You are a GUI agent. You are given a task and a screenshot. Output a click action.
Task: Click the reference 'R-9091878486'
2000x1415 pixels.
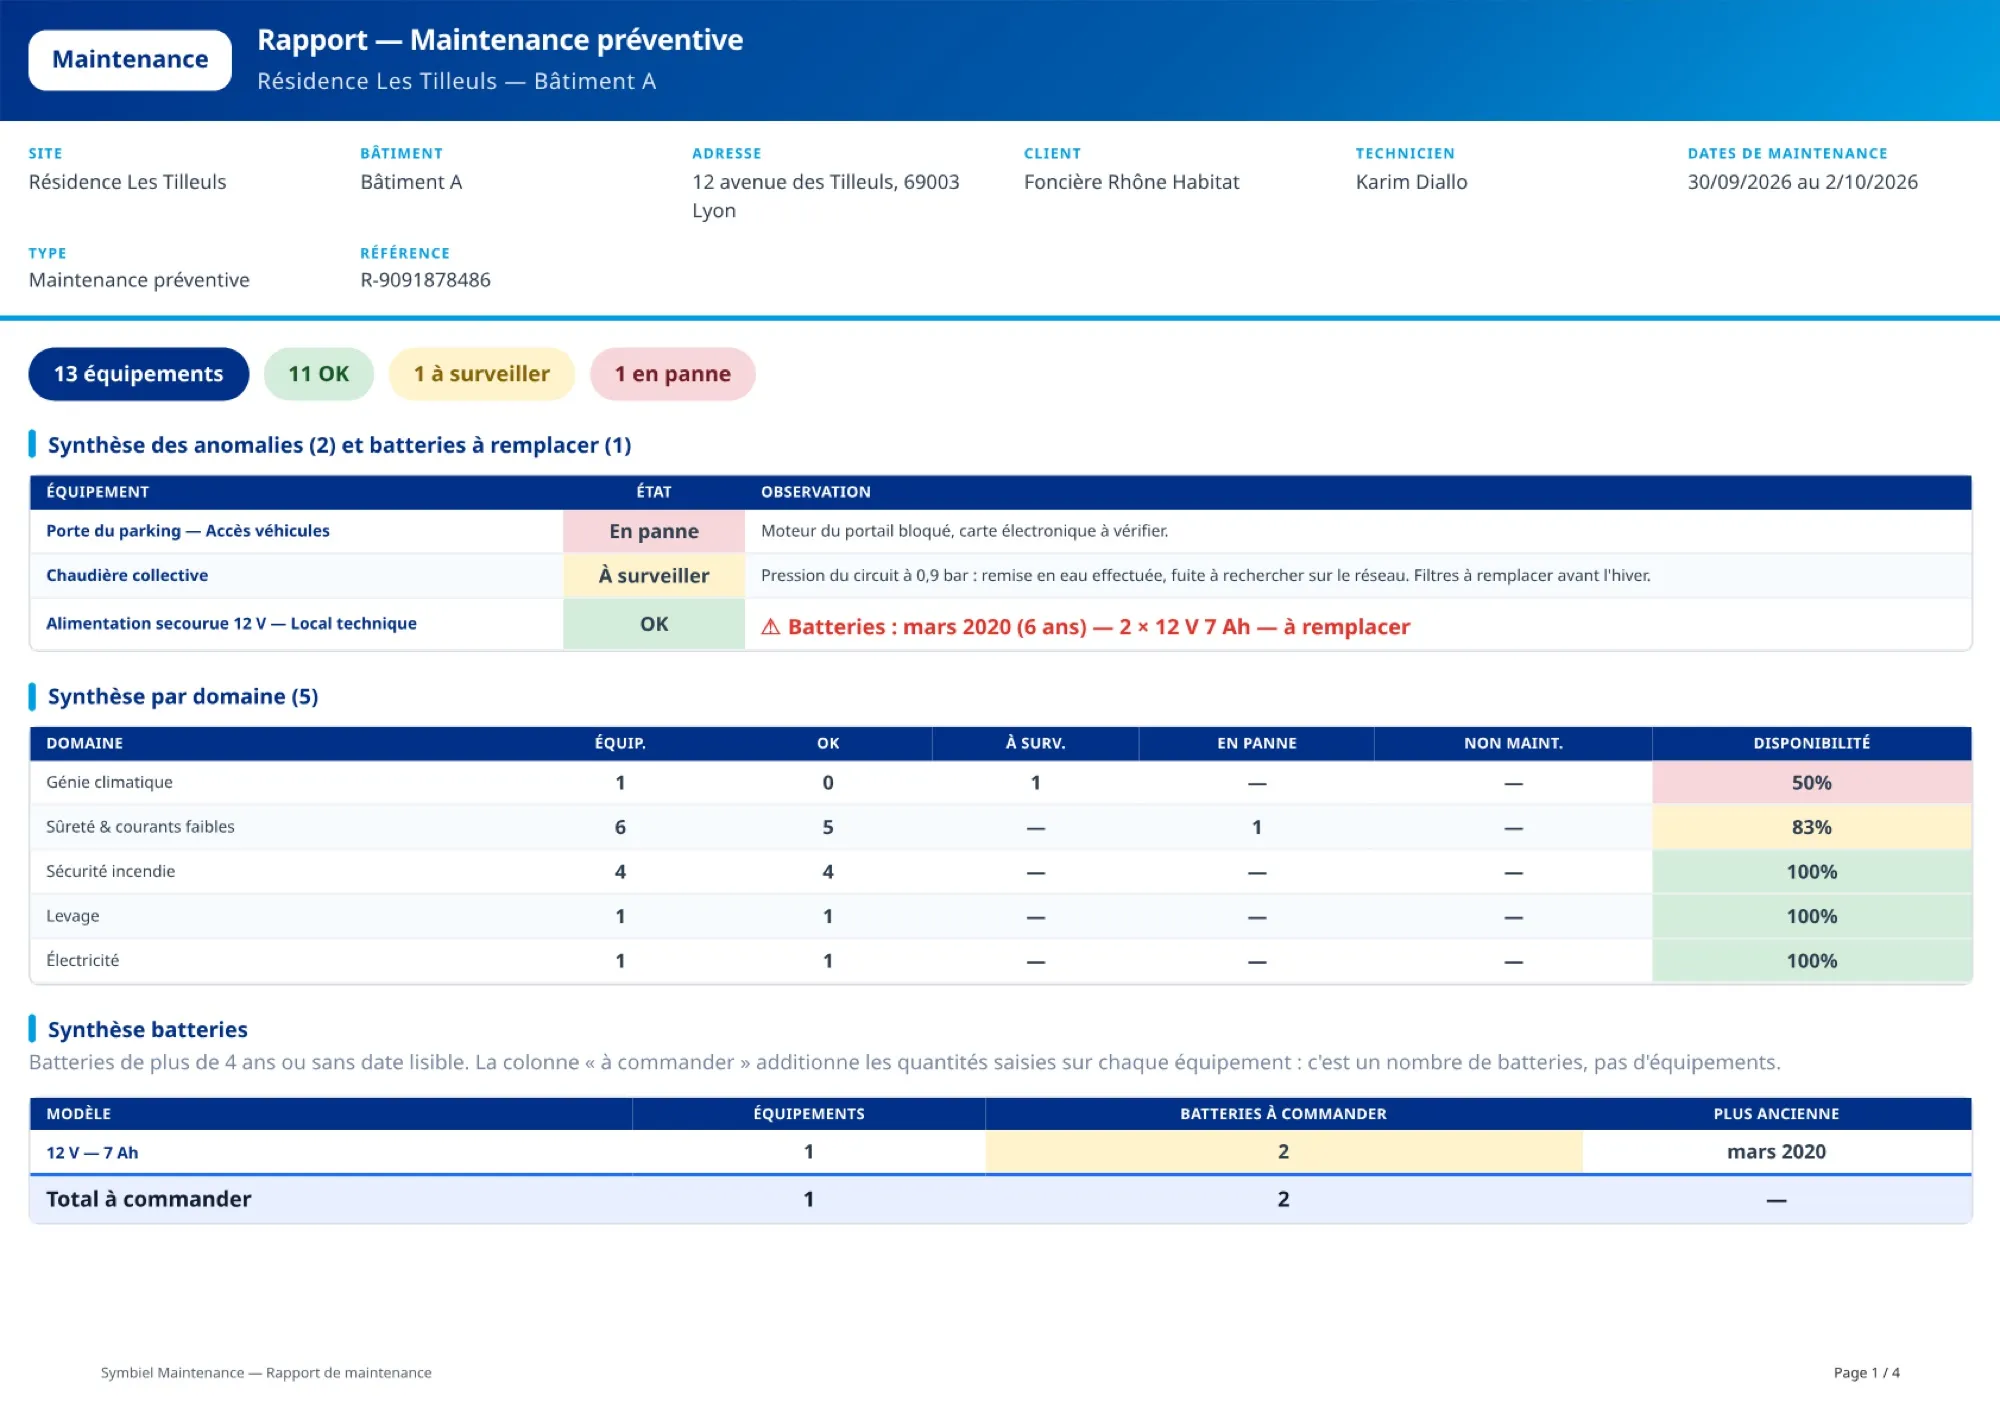click(426, 280)
